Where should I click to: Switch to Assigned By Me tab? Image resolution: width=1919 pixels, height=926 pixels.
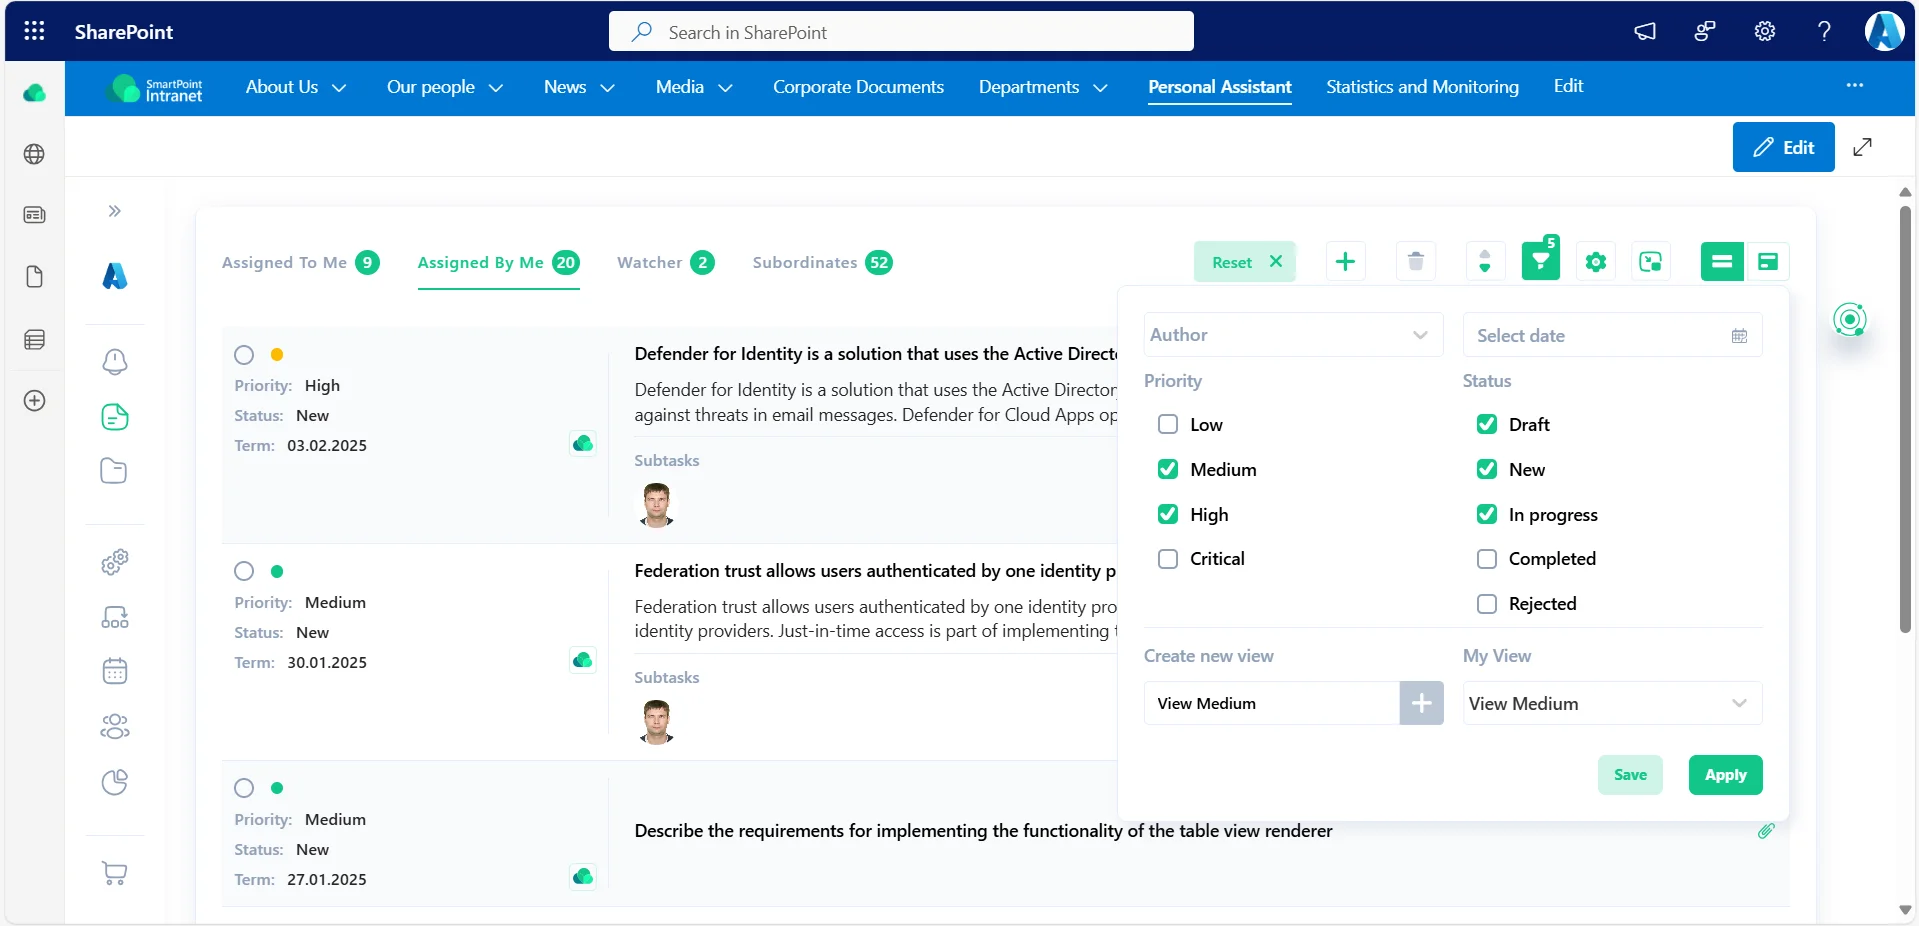tap(498, 263)
